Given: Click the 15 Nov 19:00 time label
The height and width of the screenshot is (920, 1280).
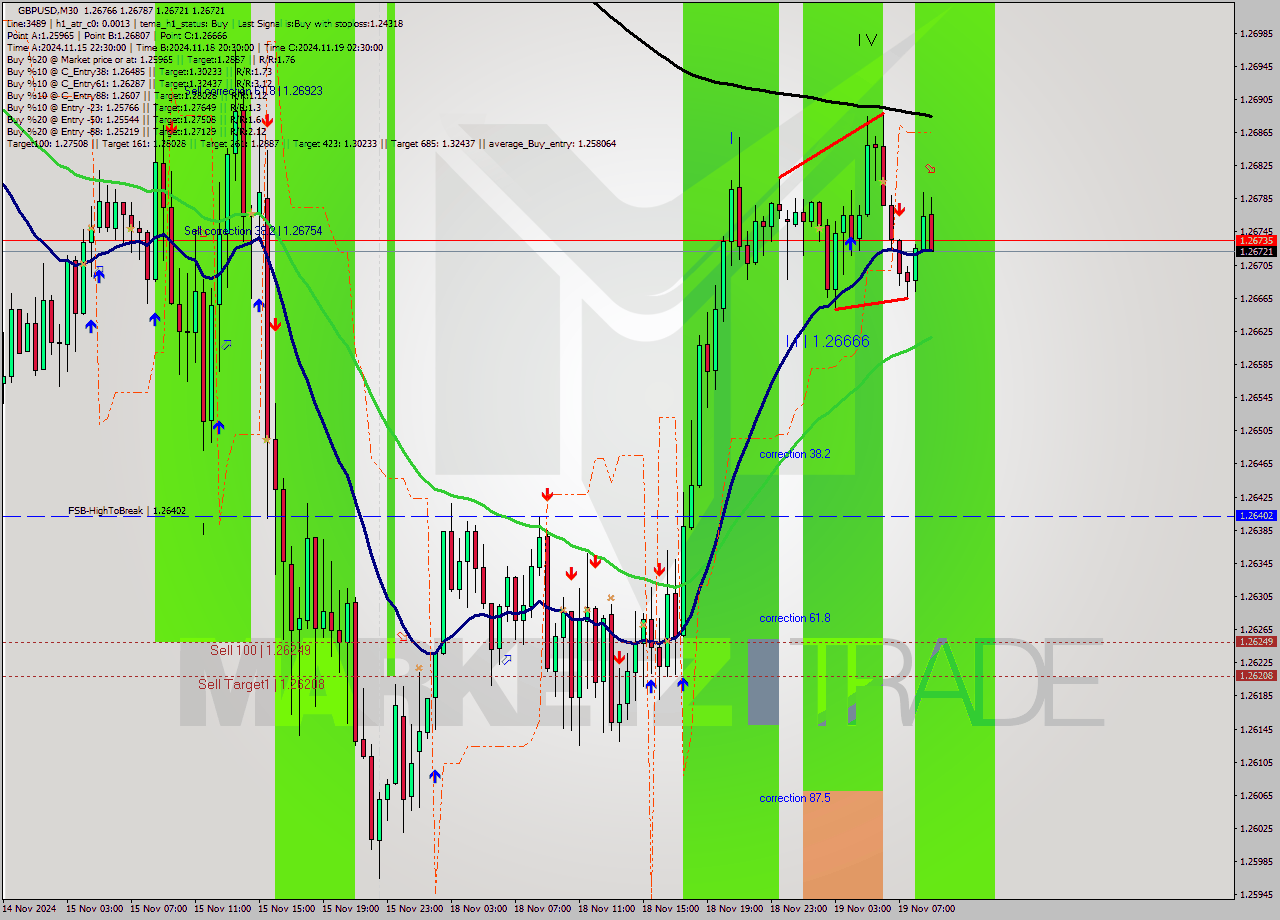Looking at the screenshot, I should 349,909.
